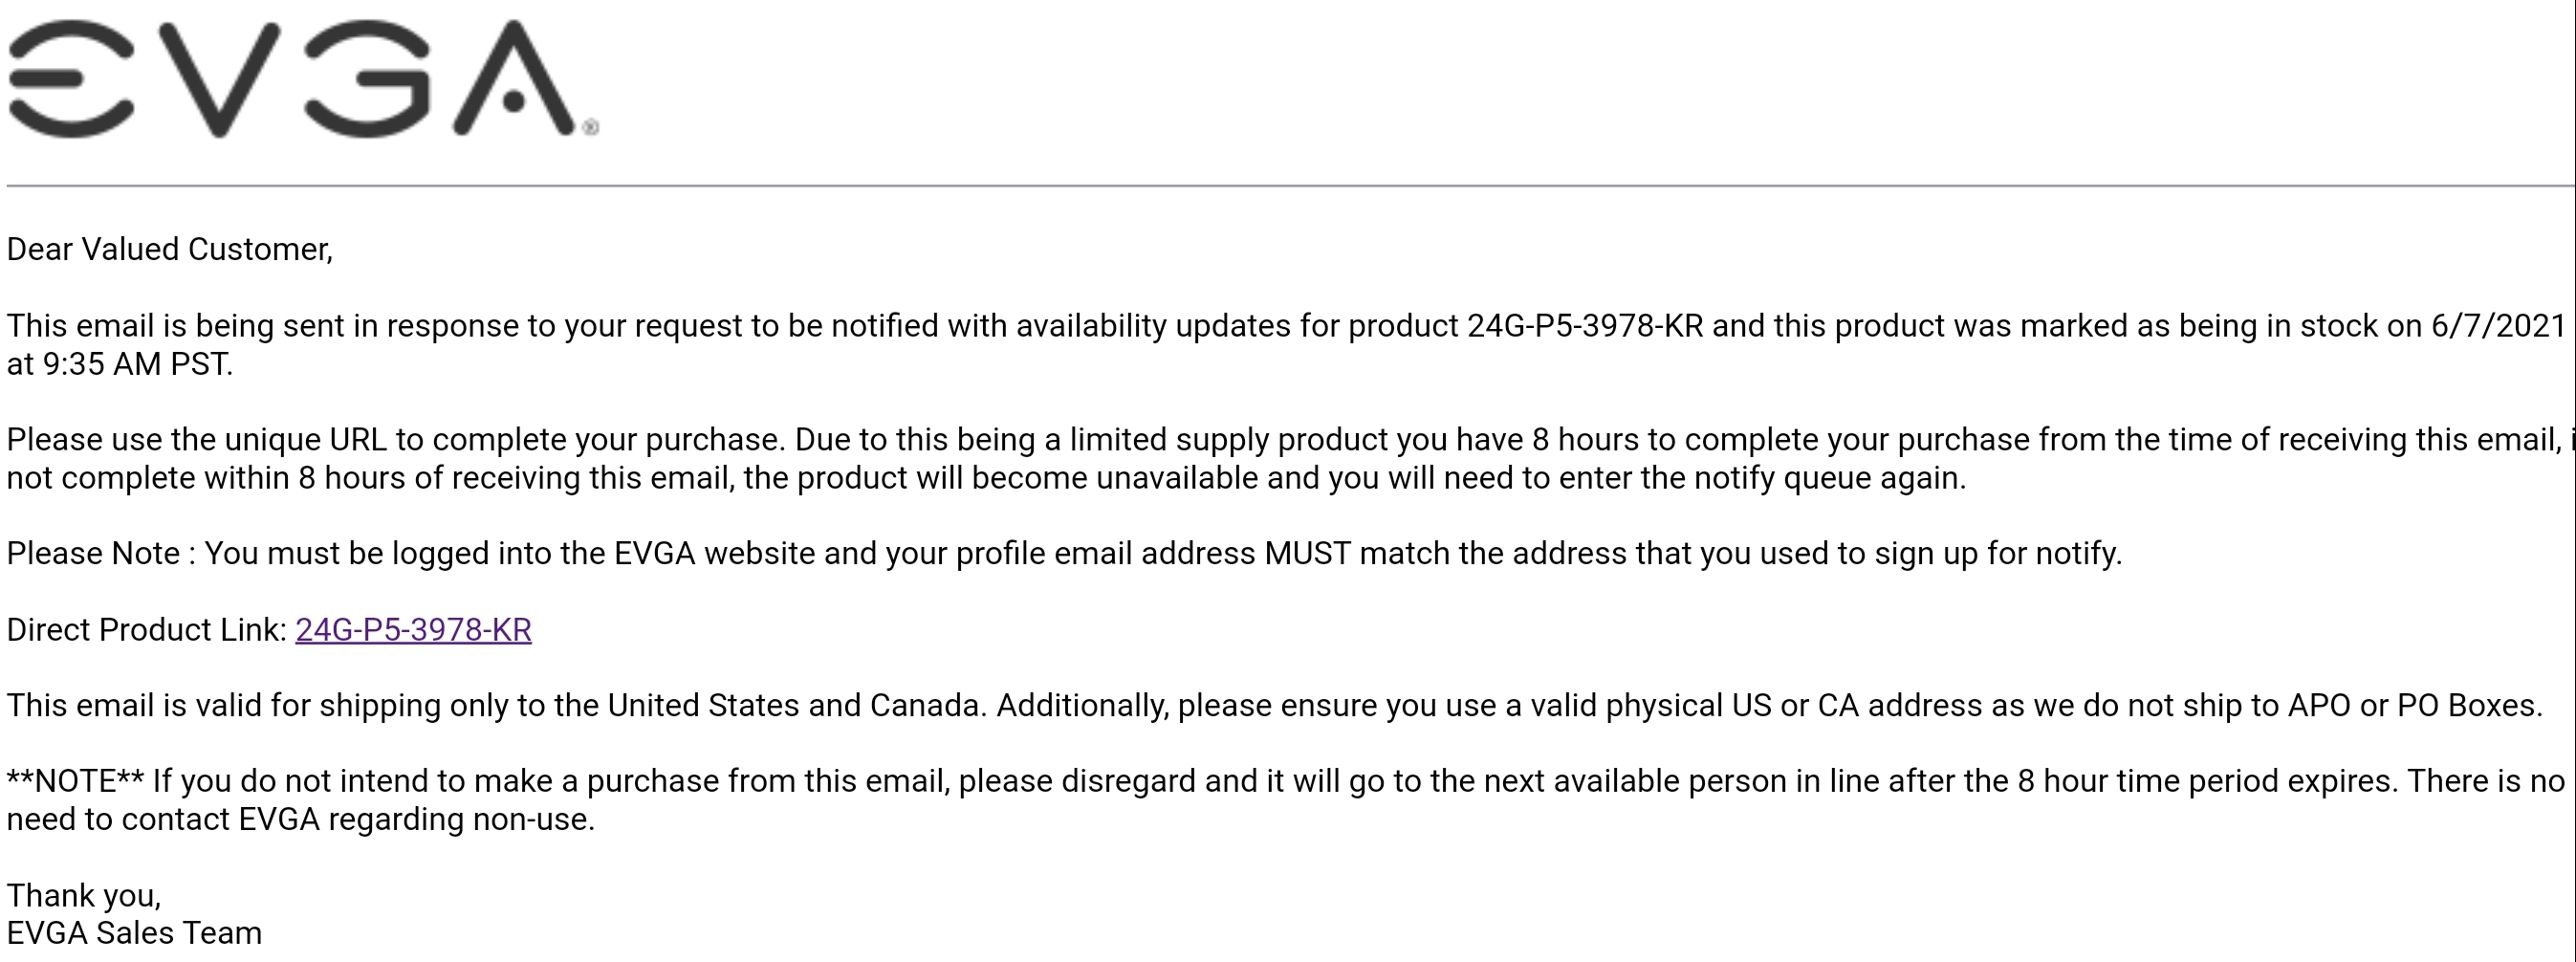Image resolution: width=2576 pixels, height=962 pixels.
Task: Click the "Dear Valued Customer," greeting
Action: click(x=169, y=249)
